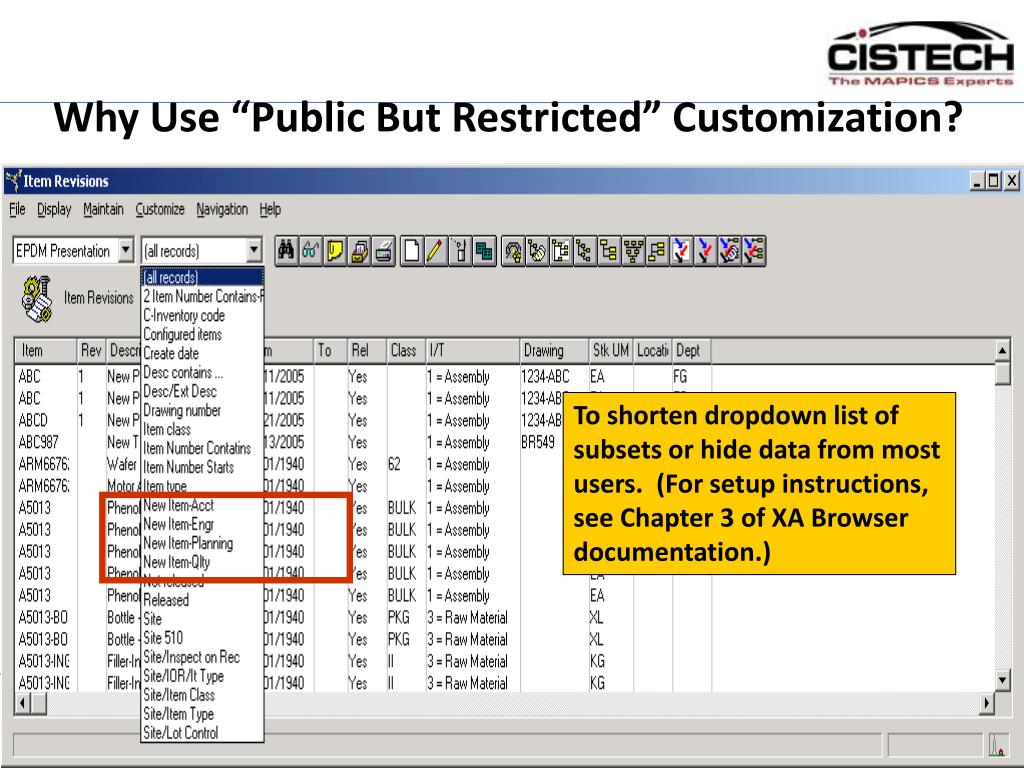
Task: Select '(all records)' in the subset list
Action: click(x=202, y=277)
